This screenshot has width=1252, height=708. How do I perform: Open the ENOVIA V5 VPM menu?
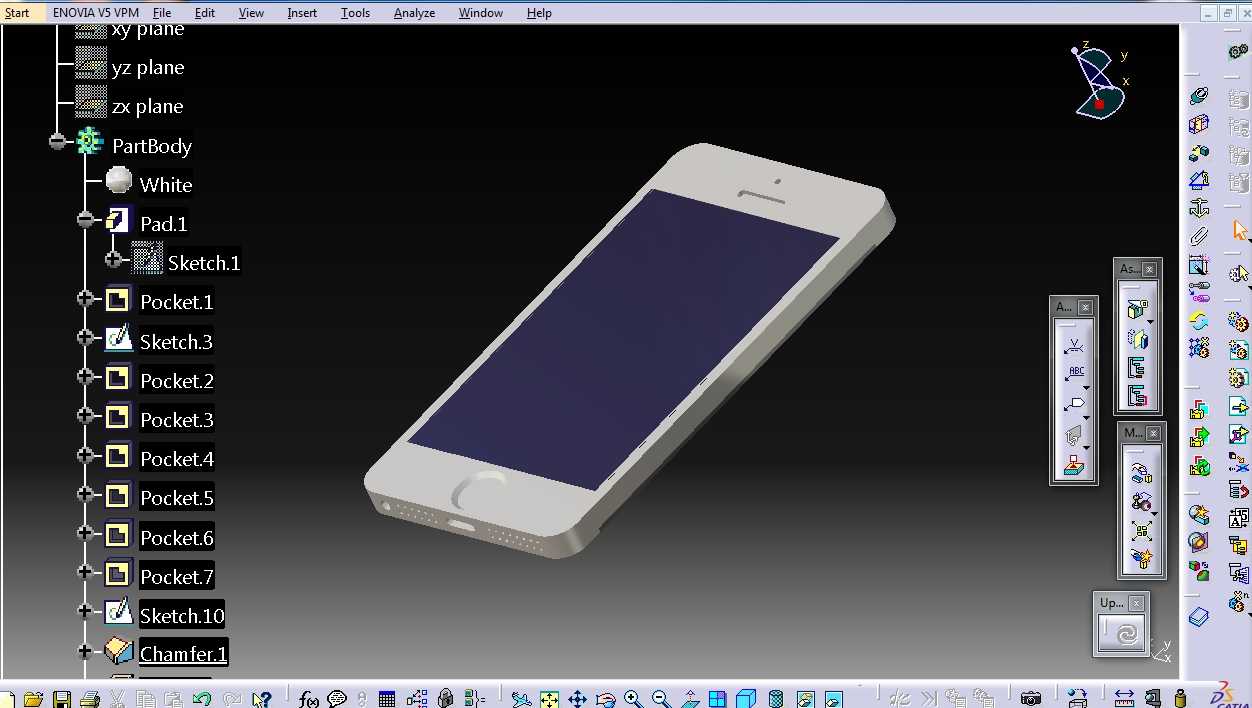[96, 13]
